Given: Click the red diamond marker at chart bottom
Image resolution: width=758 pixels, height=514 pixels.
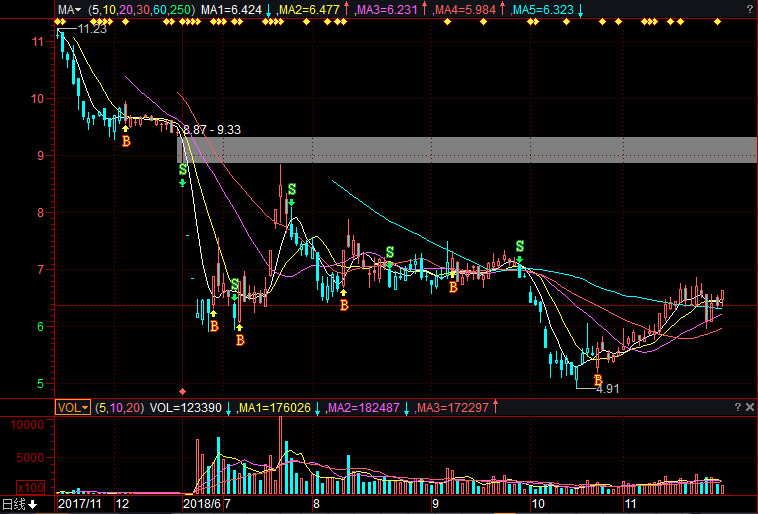Looking at the screenshot, I should tap(182, 391).
